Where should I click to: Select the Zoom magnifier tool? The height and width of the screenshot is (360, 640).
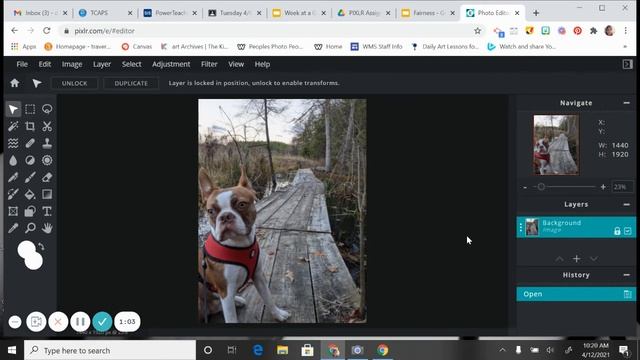click(30, 228)
